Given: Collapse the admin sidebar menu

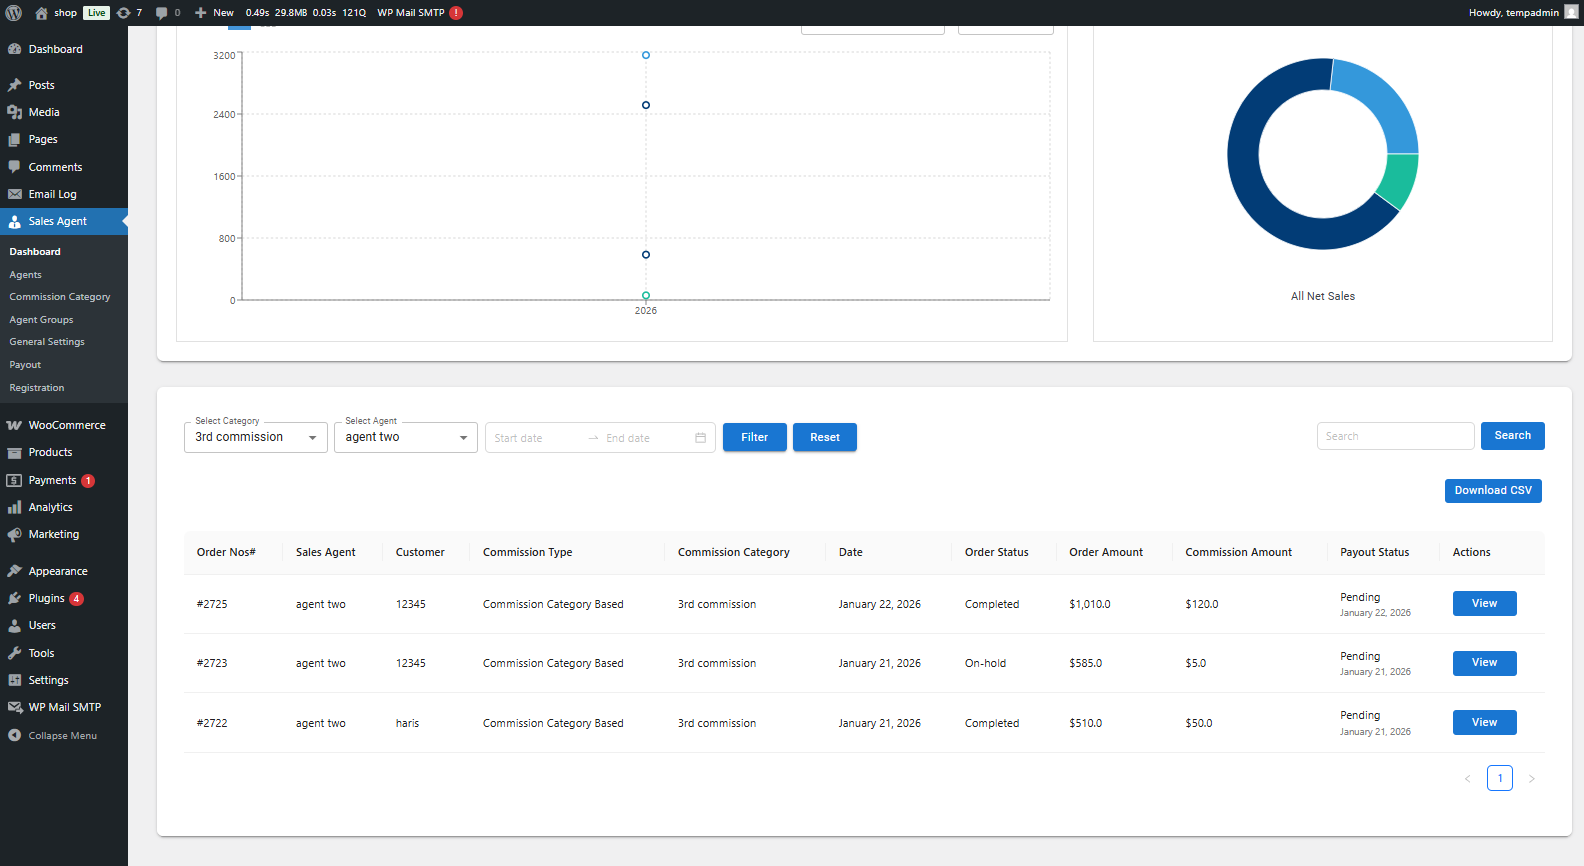Looking at the screenshot, I should coord(62,736).
